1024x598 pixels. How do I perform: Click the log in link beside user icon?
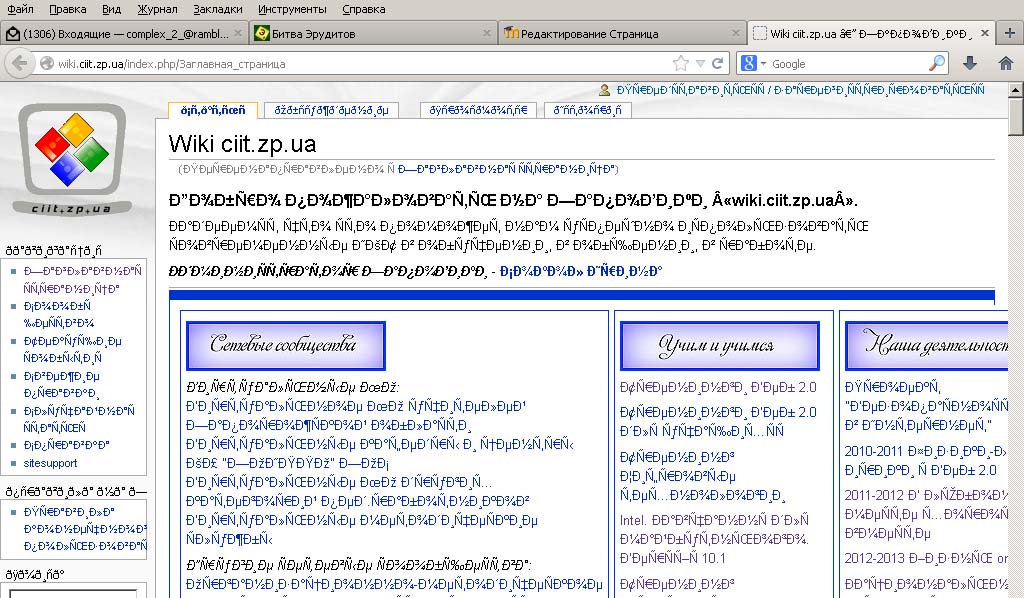pyautogui.click(x=801, y=90)
